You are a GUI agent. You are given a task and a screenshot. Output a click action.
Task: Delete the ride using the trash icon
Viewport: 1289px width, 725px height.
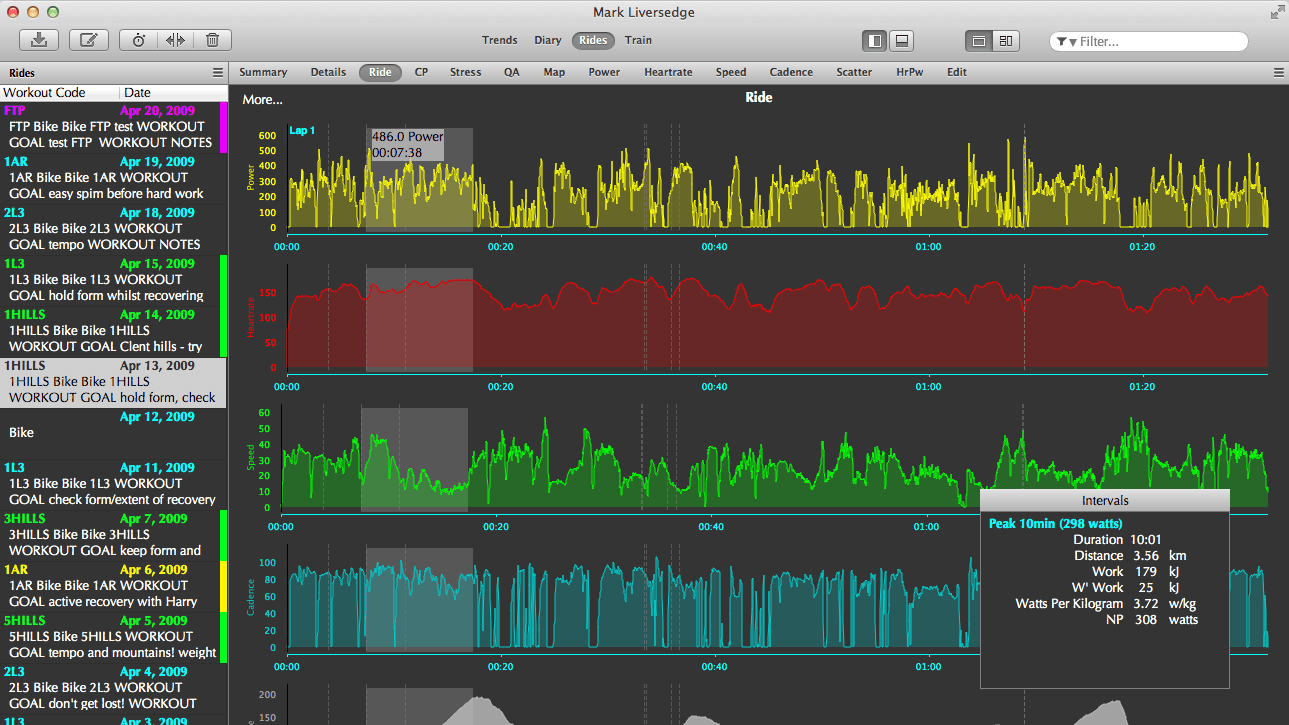212,40
